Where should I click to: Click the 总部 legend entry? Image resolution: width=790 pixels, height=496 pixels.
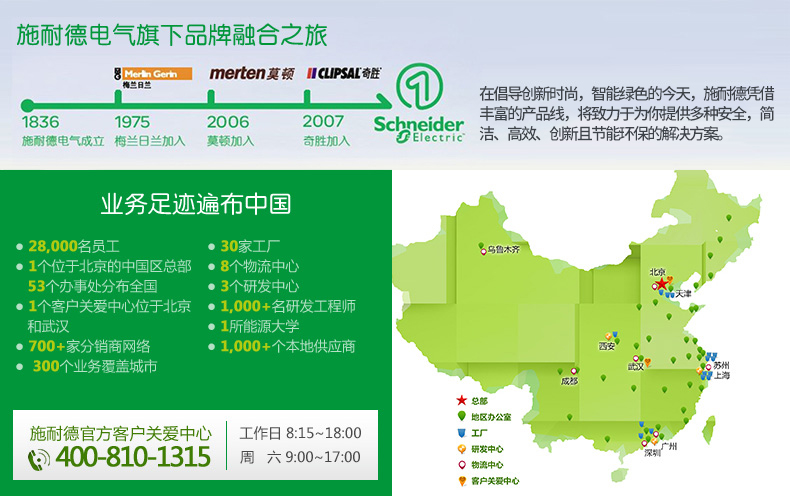[x=472, y=400]
